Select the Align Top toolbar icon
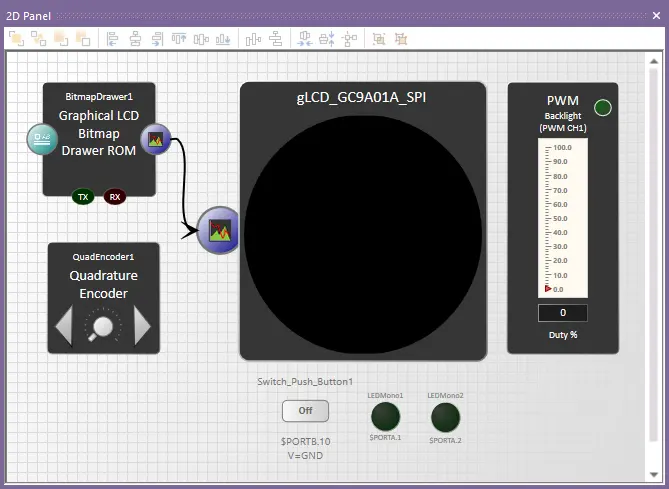Viewport: 669px width, 489px height. tap(179, 39)
